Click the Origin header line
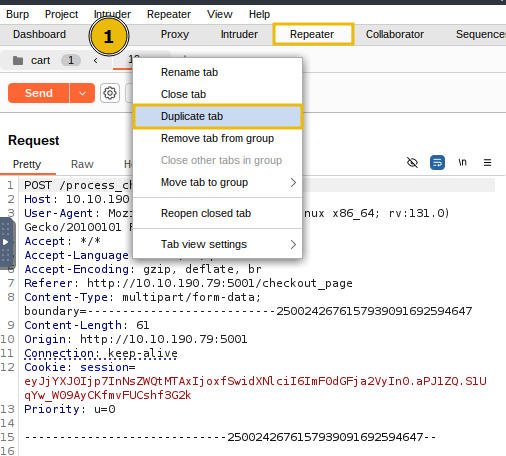The image size is (506, 456). click(136, 339)
